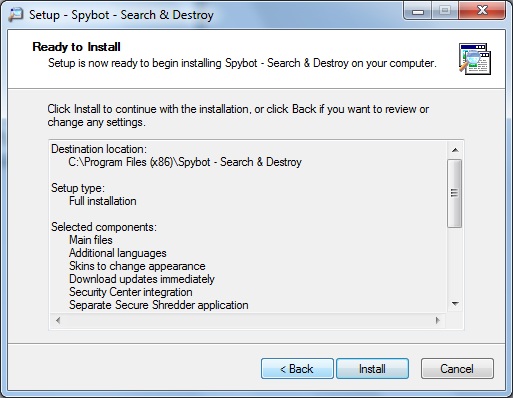Click the vertical scrollbar thumb

click(x=455, y=193)
